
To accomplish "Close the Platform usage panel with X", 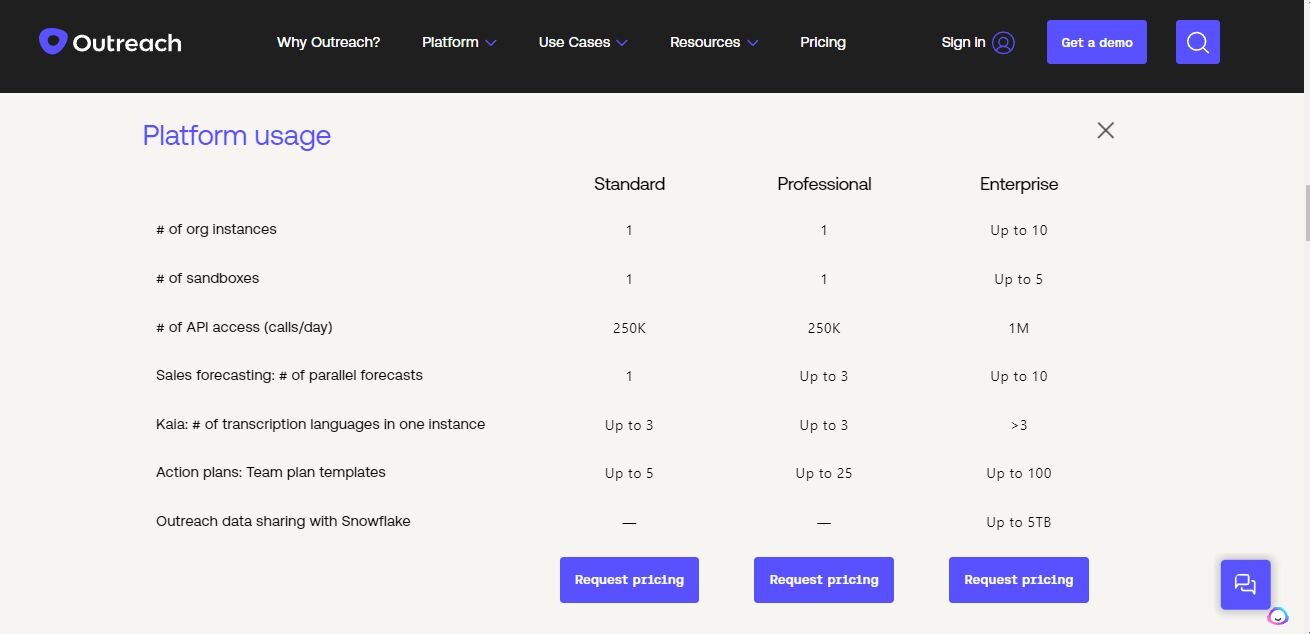I will tap(1105, 130).
